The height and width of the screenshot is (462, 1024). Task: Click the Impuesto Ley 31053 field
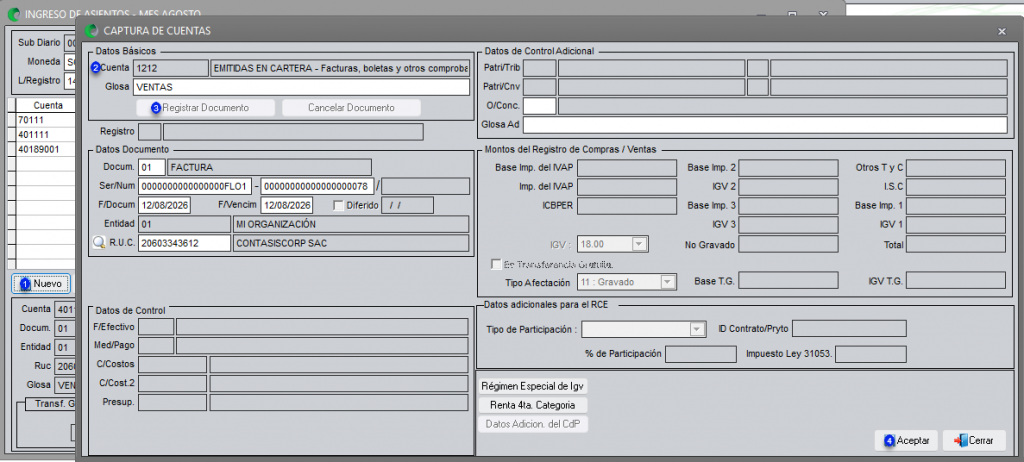coord(871,354)
